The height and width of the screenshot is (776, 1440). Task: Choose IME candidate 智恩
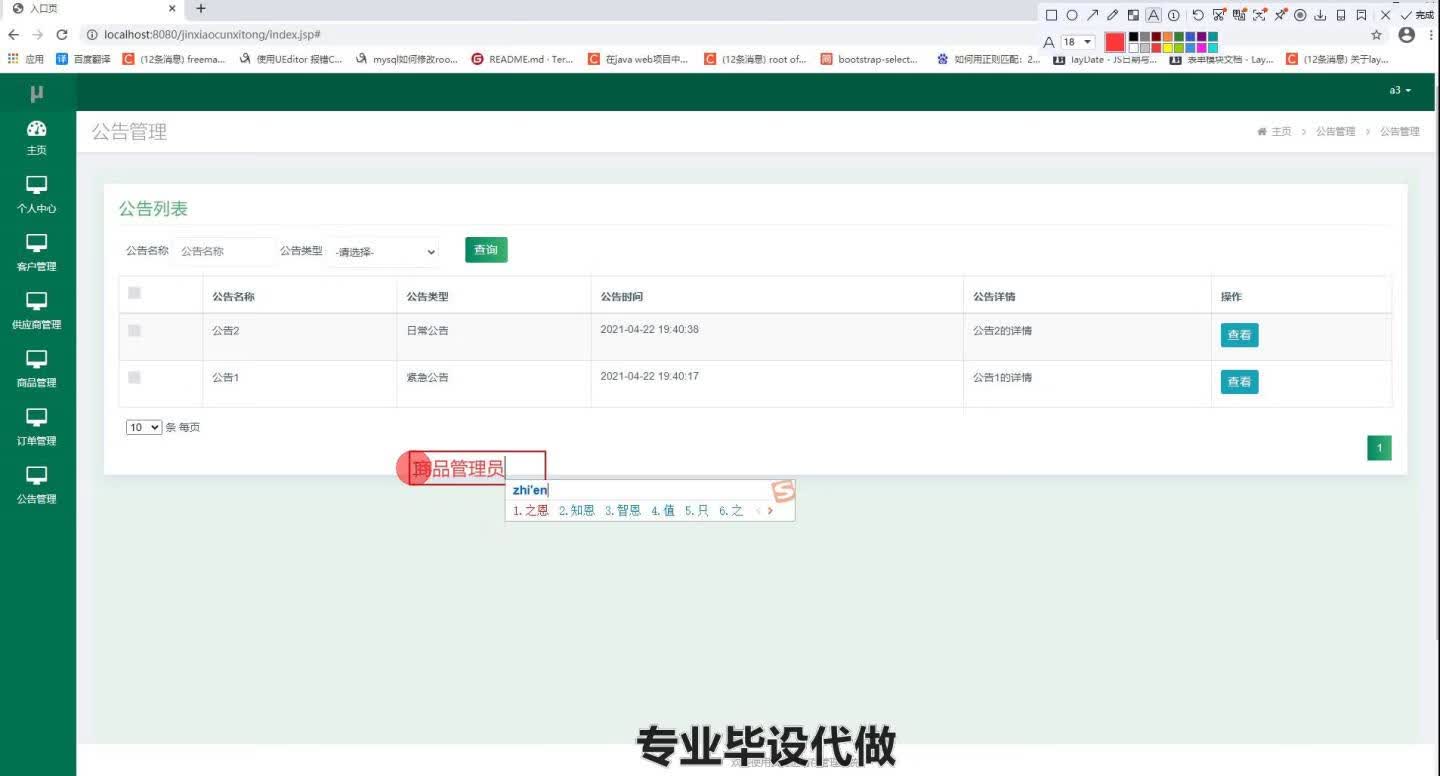pyautogui.click(x=622, y=510)
